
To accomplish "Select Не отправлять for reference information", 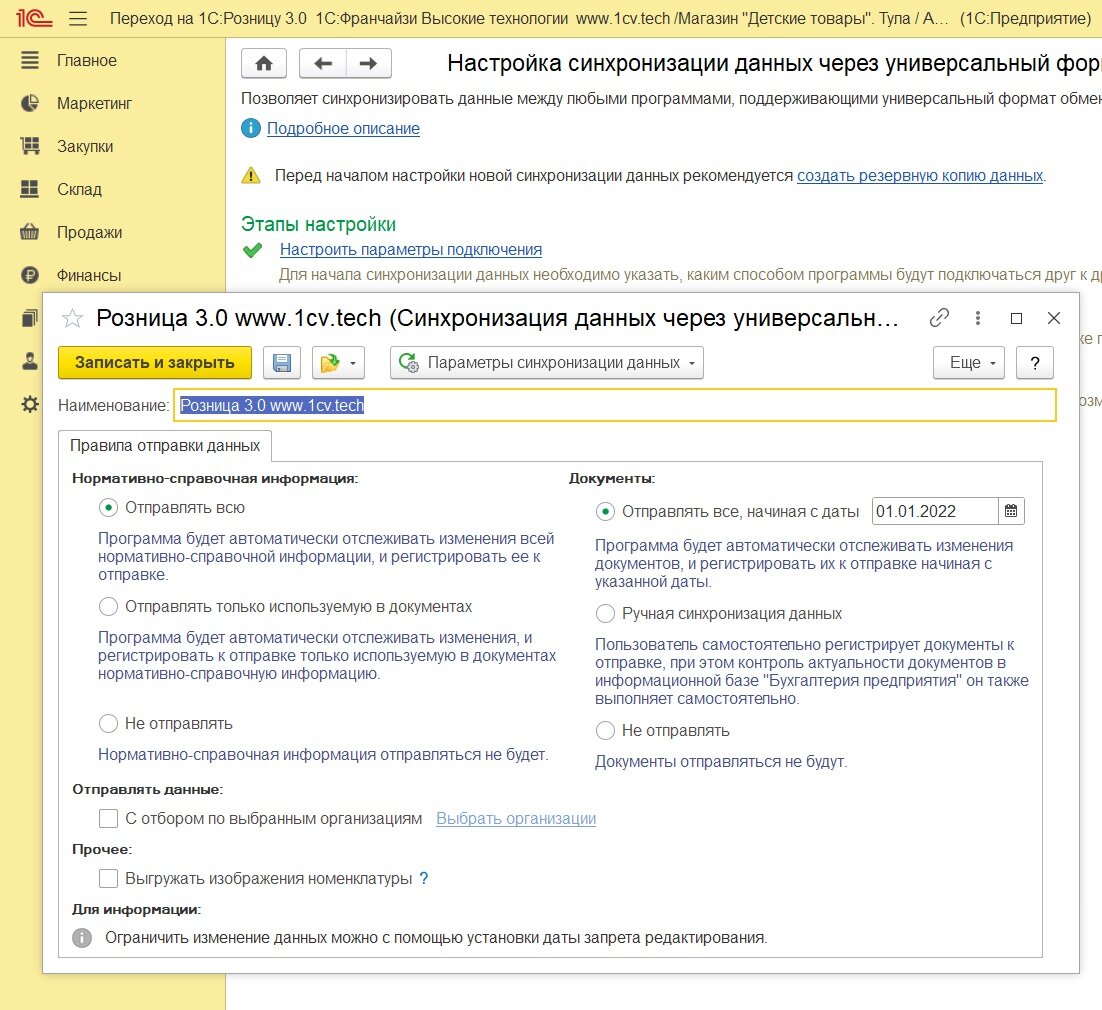I will click(108, 723).
